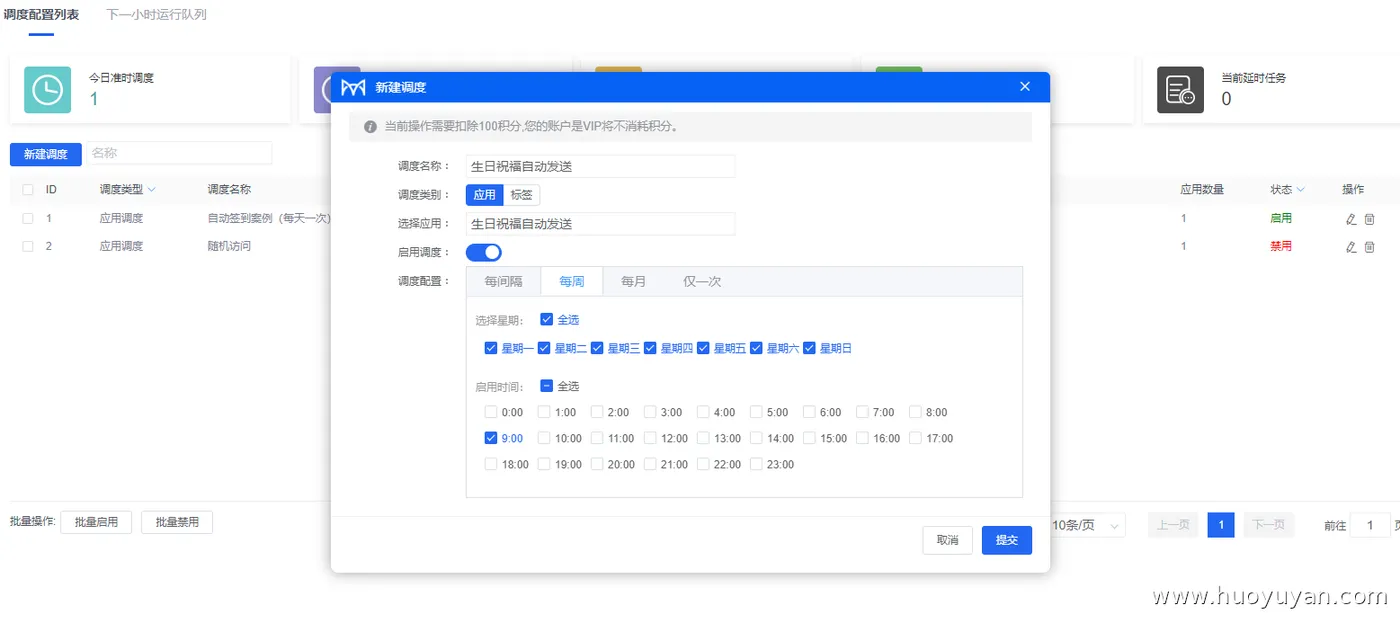
Task: Close the 新建调度 dialog
Action: coord(1025,87)
